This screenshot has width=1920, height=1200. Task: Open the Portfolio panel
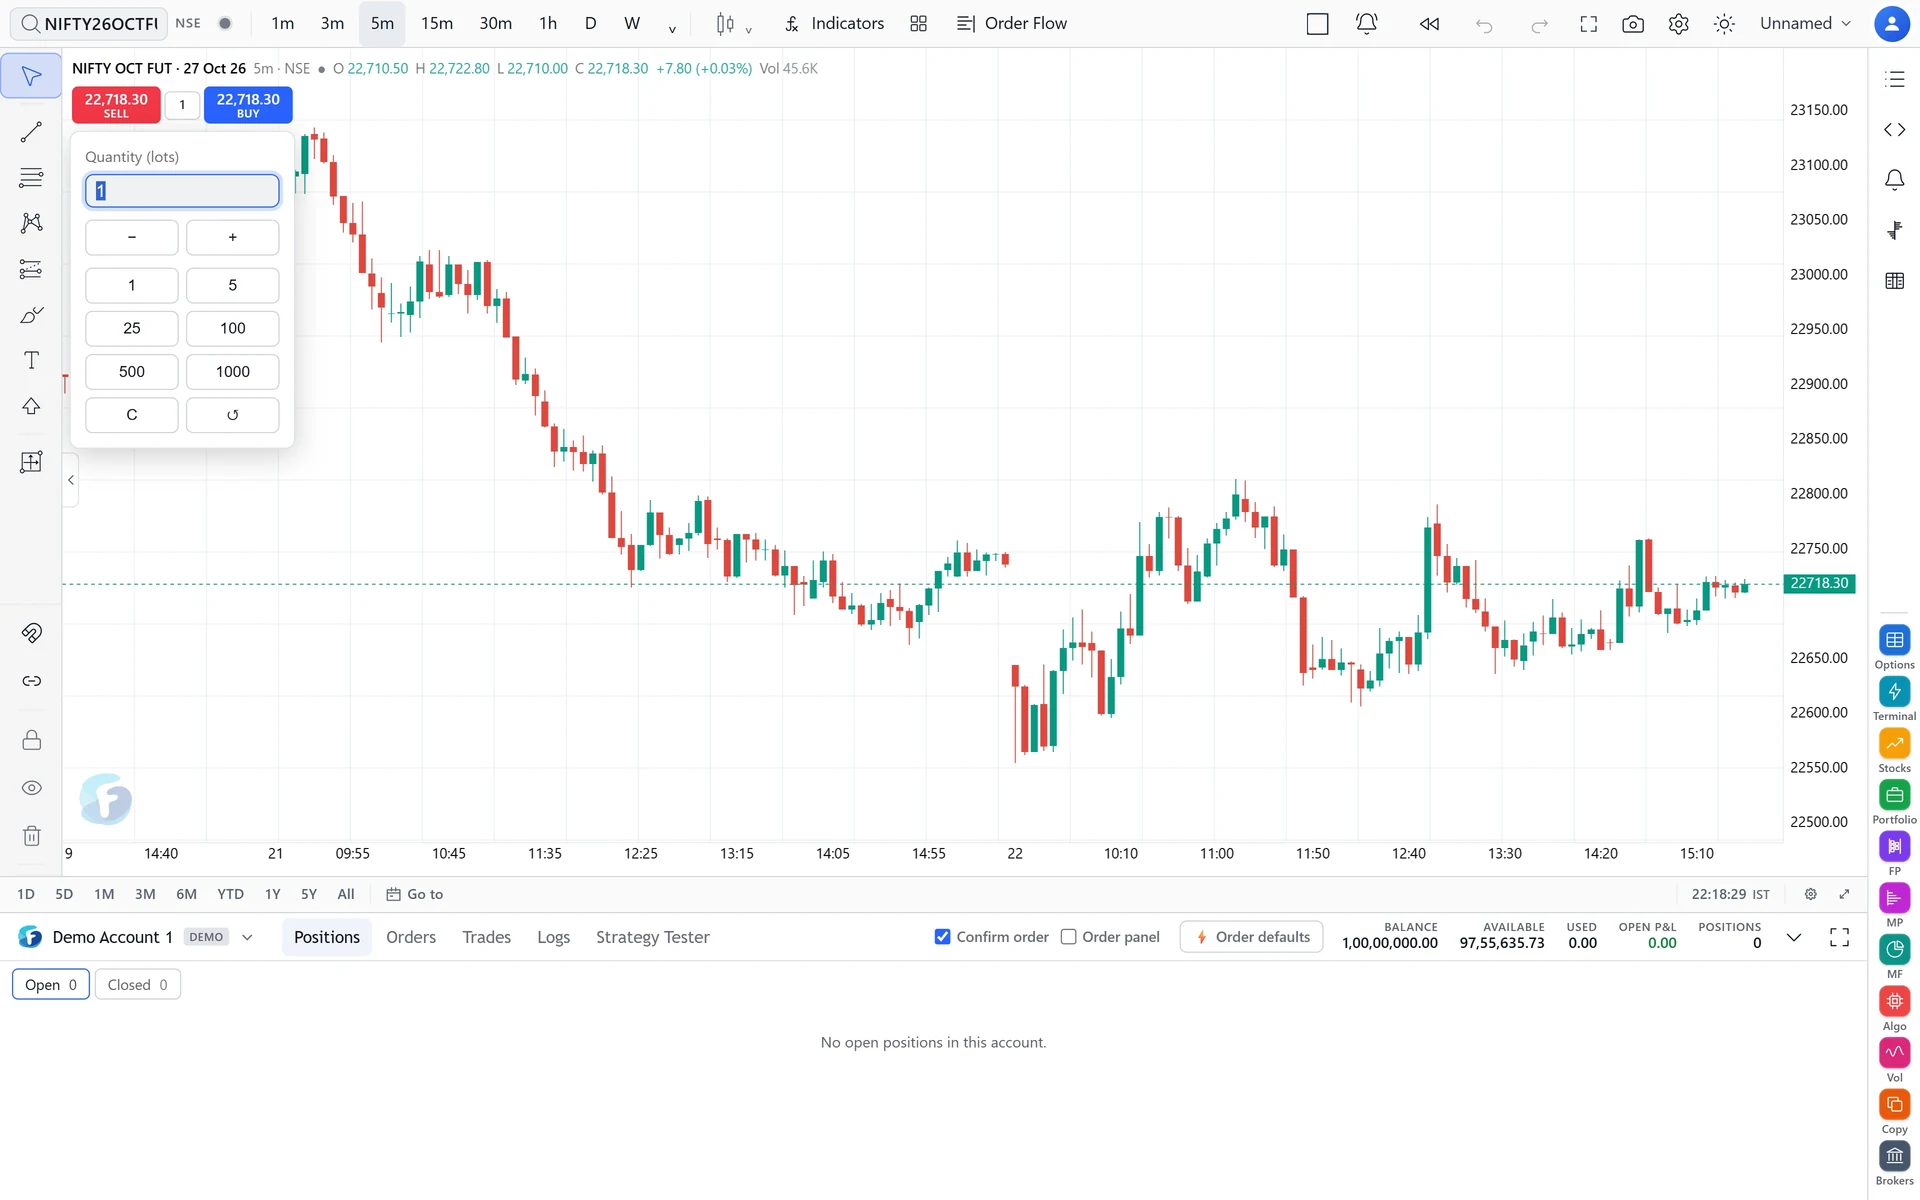click(x=1894, y=795)
